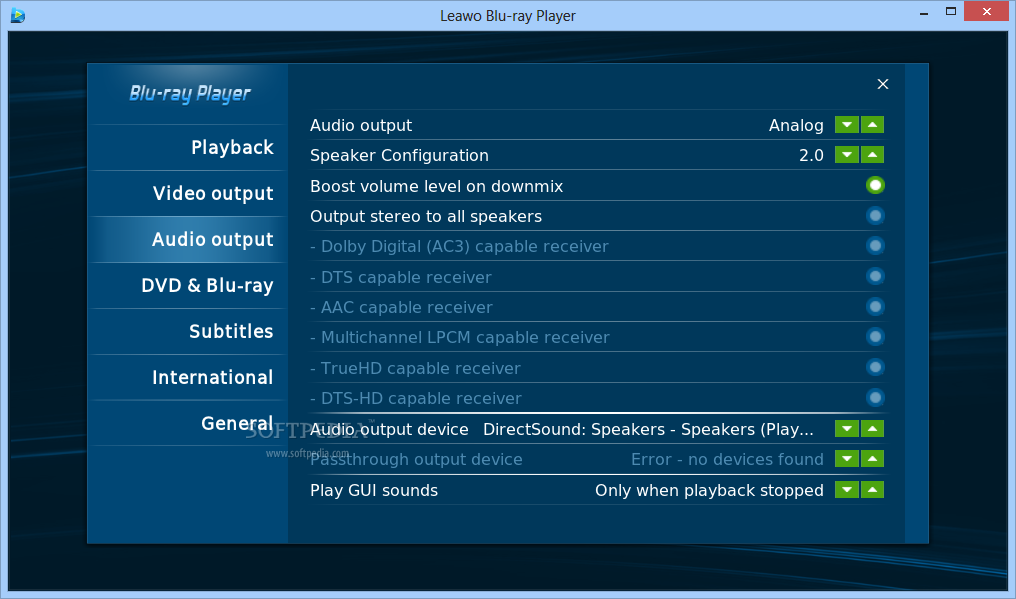
Task: Click the 2.0 speaker configuration value
Action: click(811, 156)
